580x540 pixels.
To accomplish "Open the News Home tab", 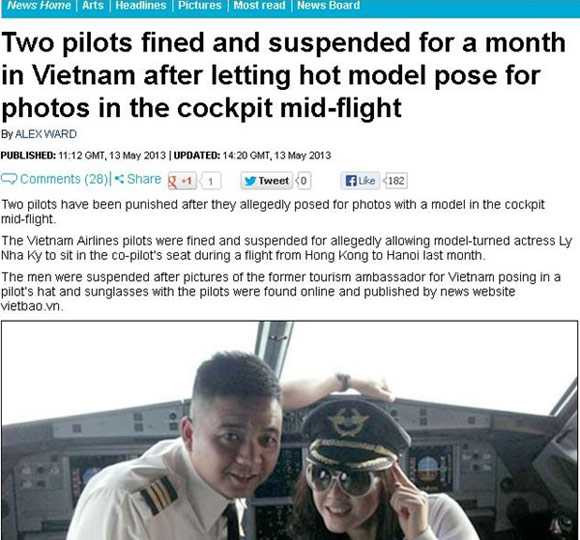I will [39, 5].
